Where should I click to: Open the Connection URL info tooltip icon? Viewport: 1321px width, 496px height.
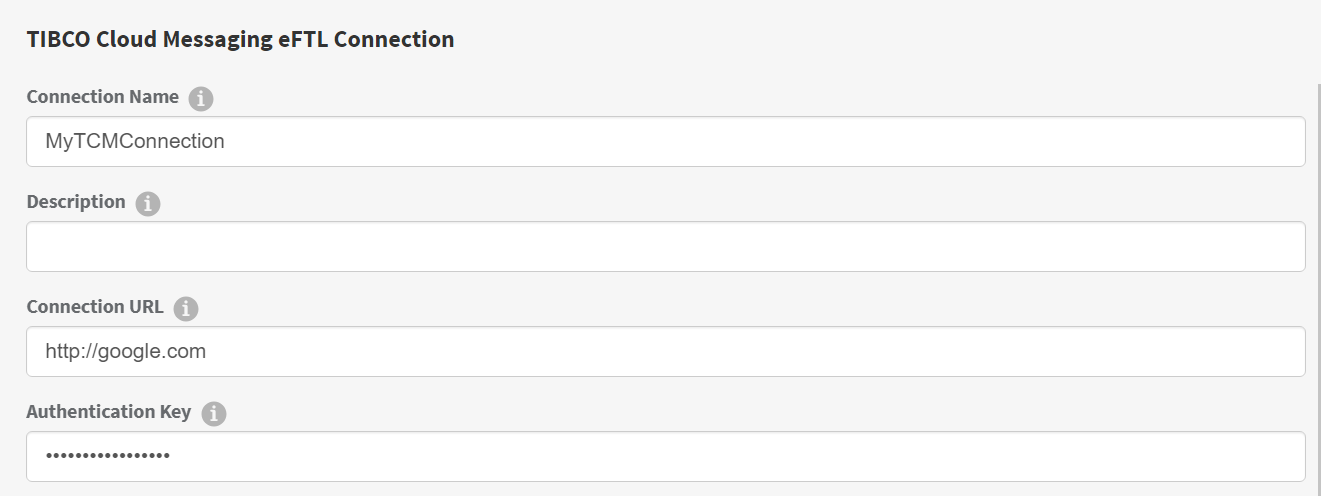tap(185, 308)
